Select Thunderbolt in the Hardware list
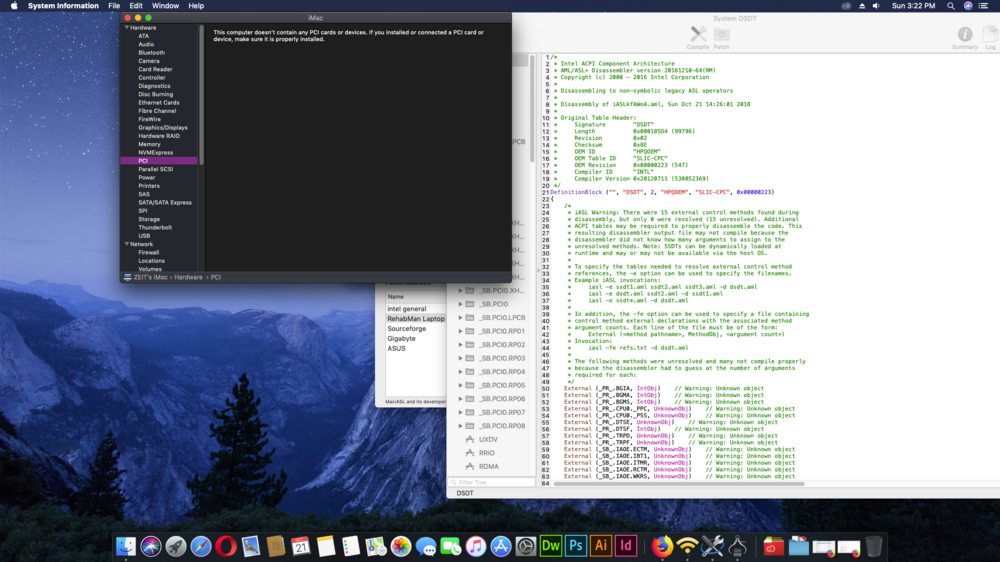Image resolution: width=1000 pixels, height=562 pixels. [x=155, y=227]
